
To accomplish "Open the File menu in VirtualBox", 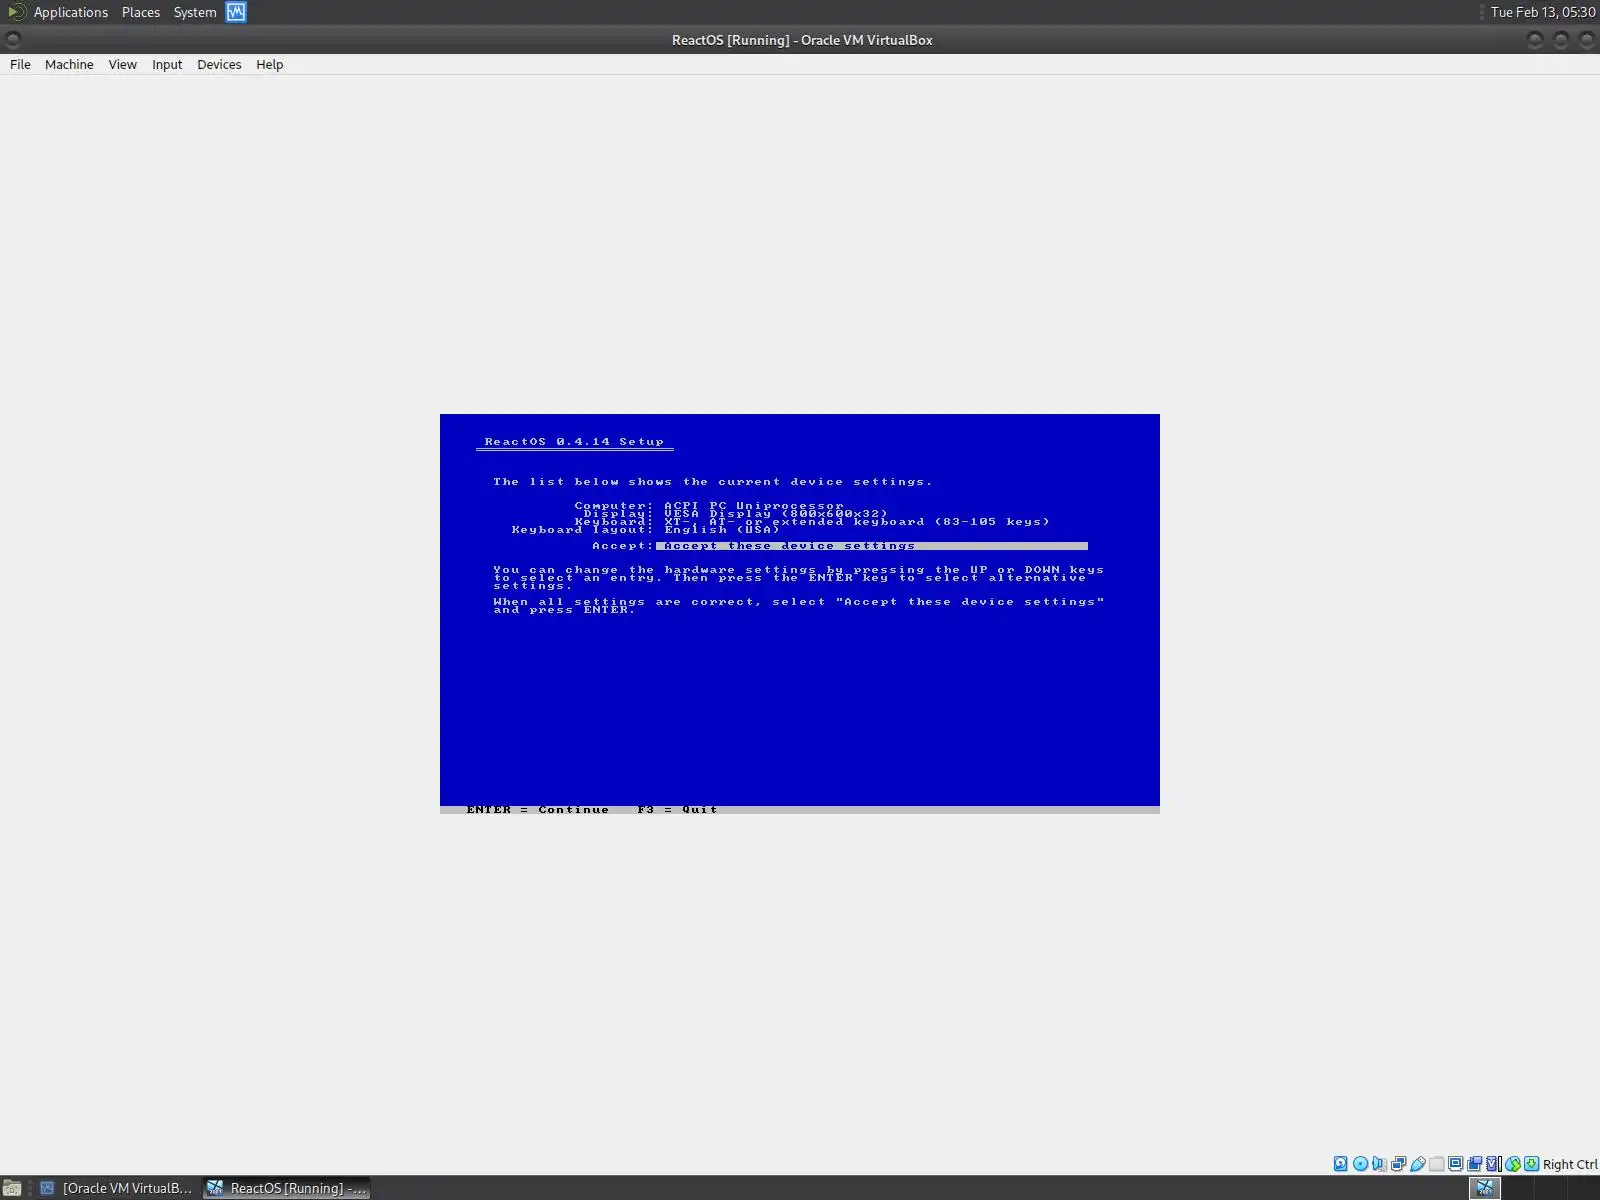I will point(20,64).
